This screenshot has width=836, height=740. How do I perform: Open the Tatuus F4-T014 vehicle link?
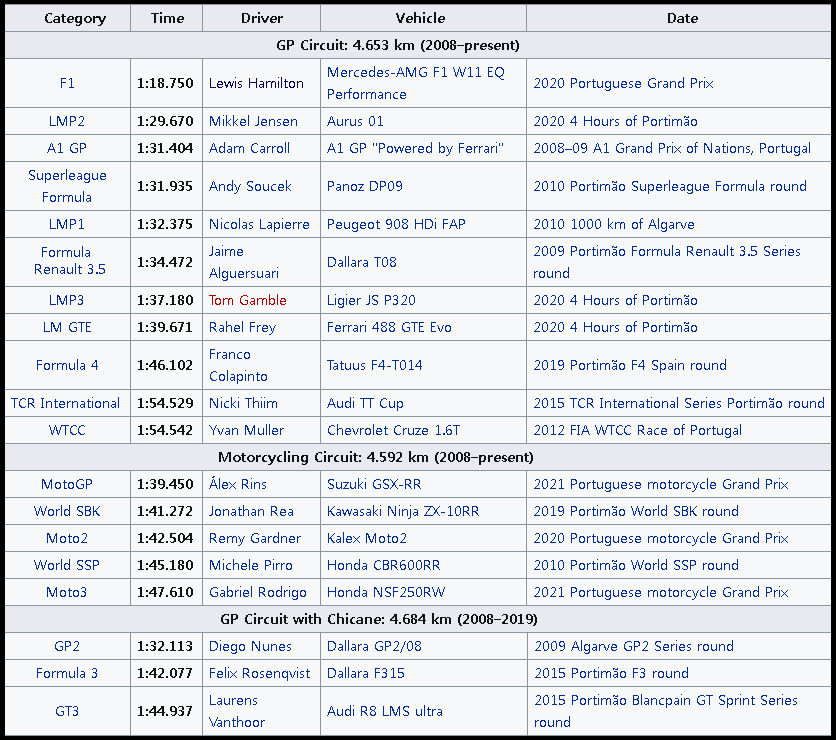click(374, 365)
